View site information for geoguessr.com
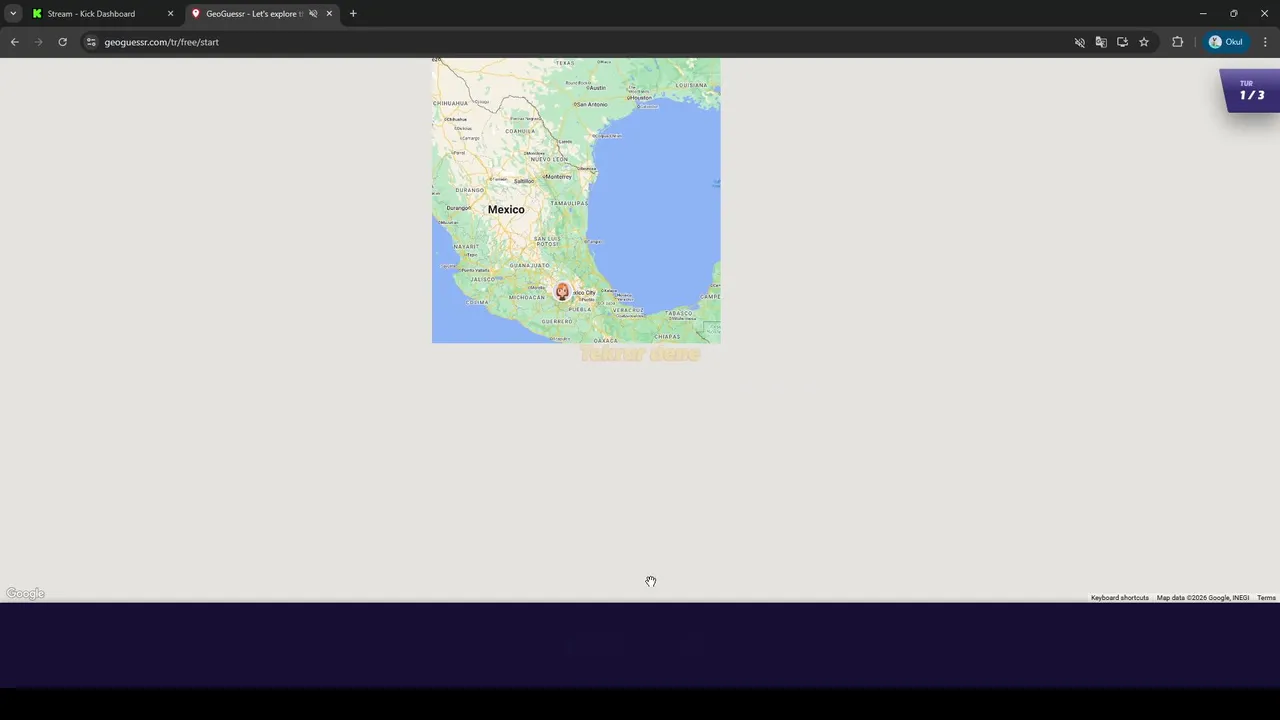1280x720 pixels. click(91, 42)
